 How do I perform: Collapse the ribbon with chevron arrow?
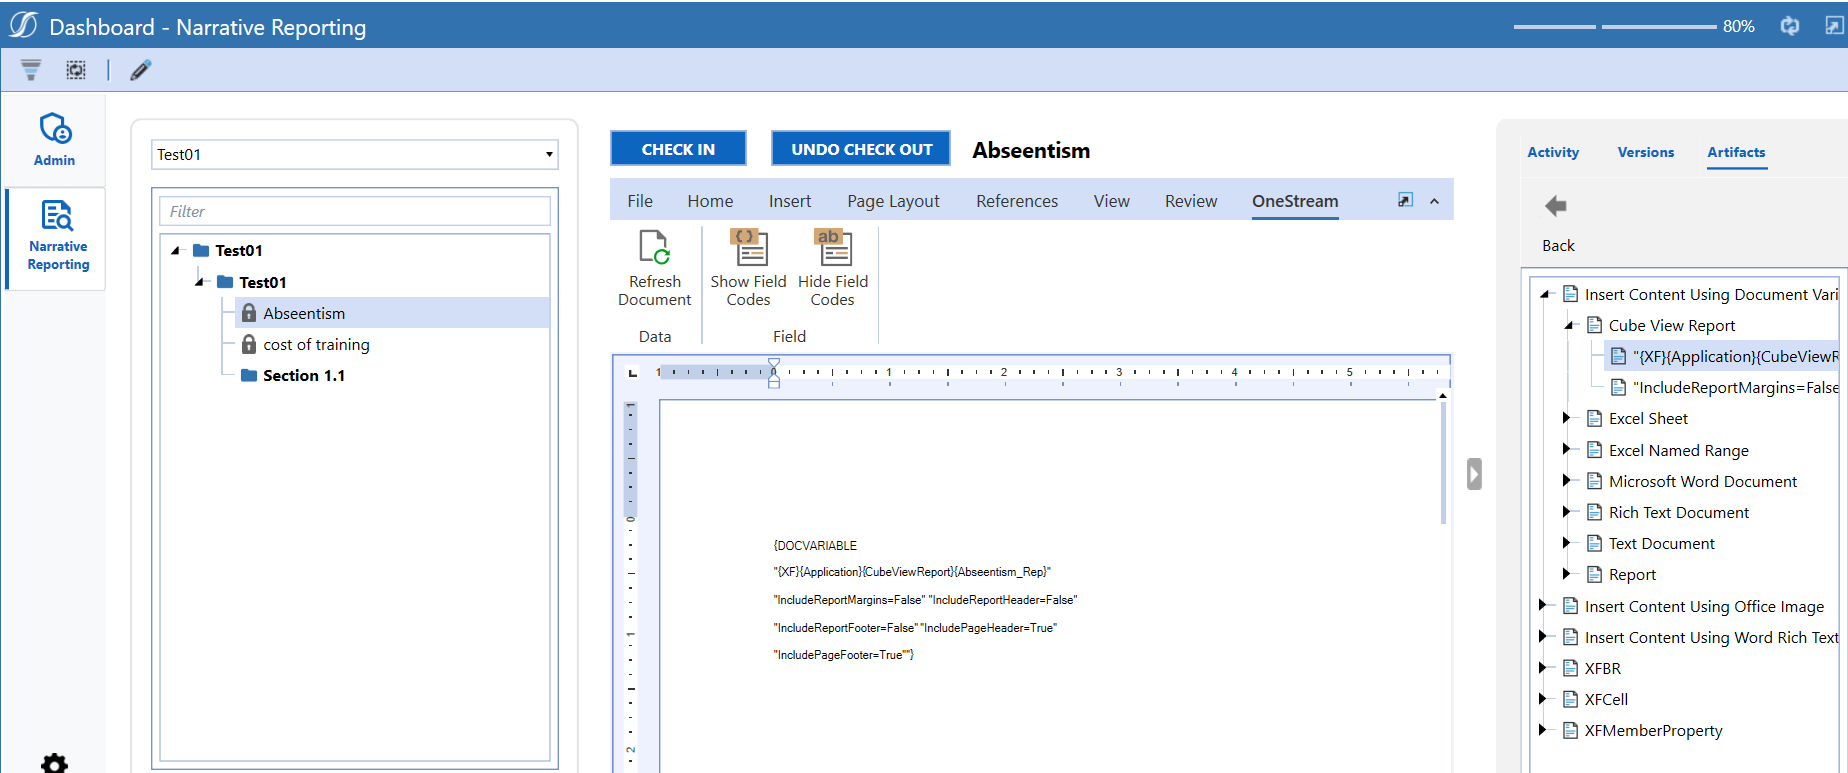(x=1434, y=201)
